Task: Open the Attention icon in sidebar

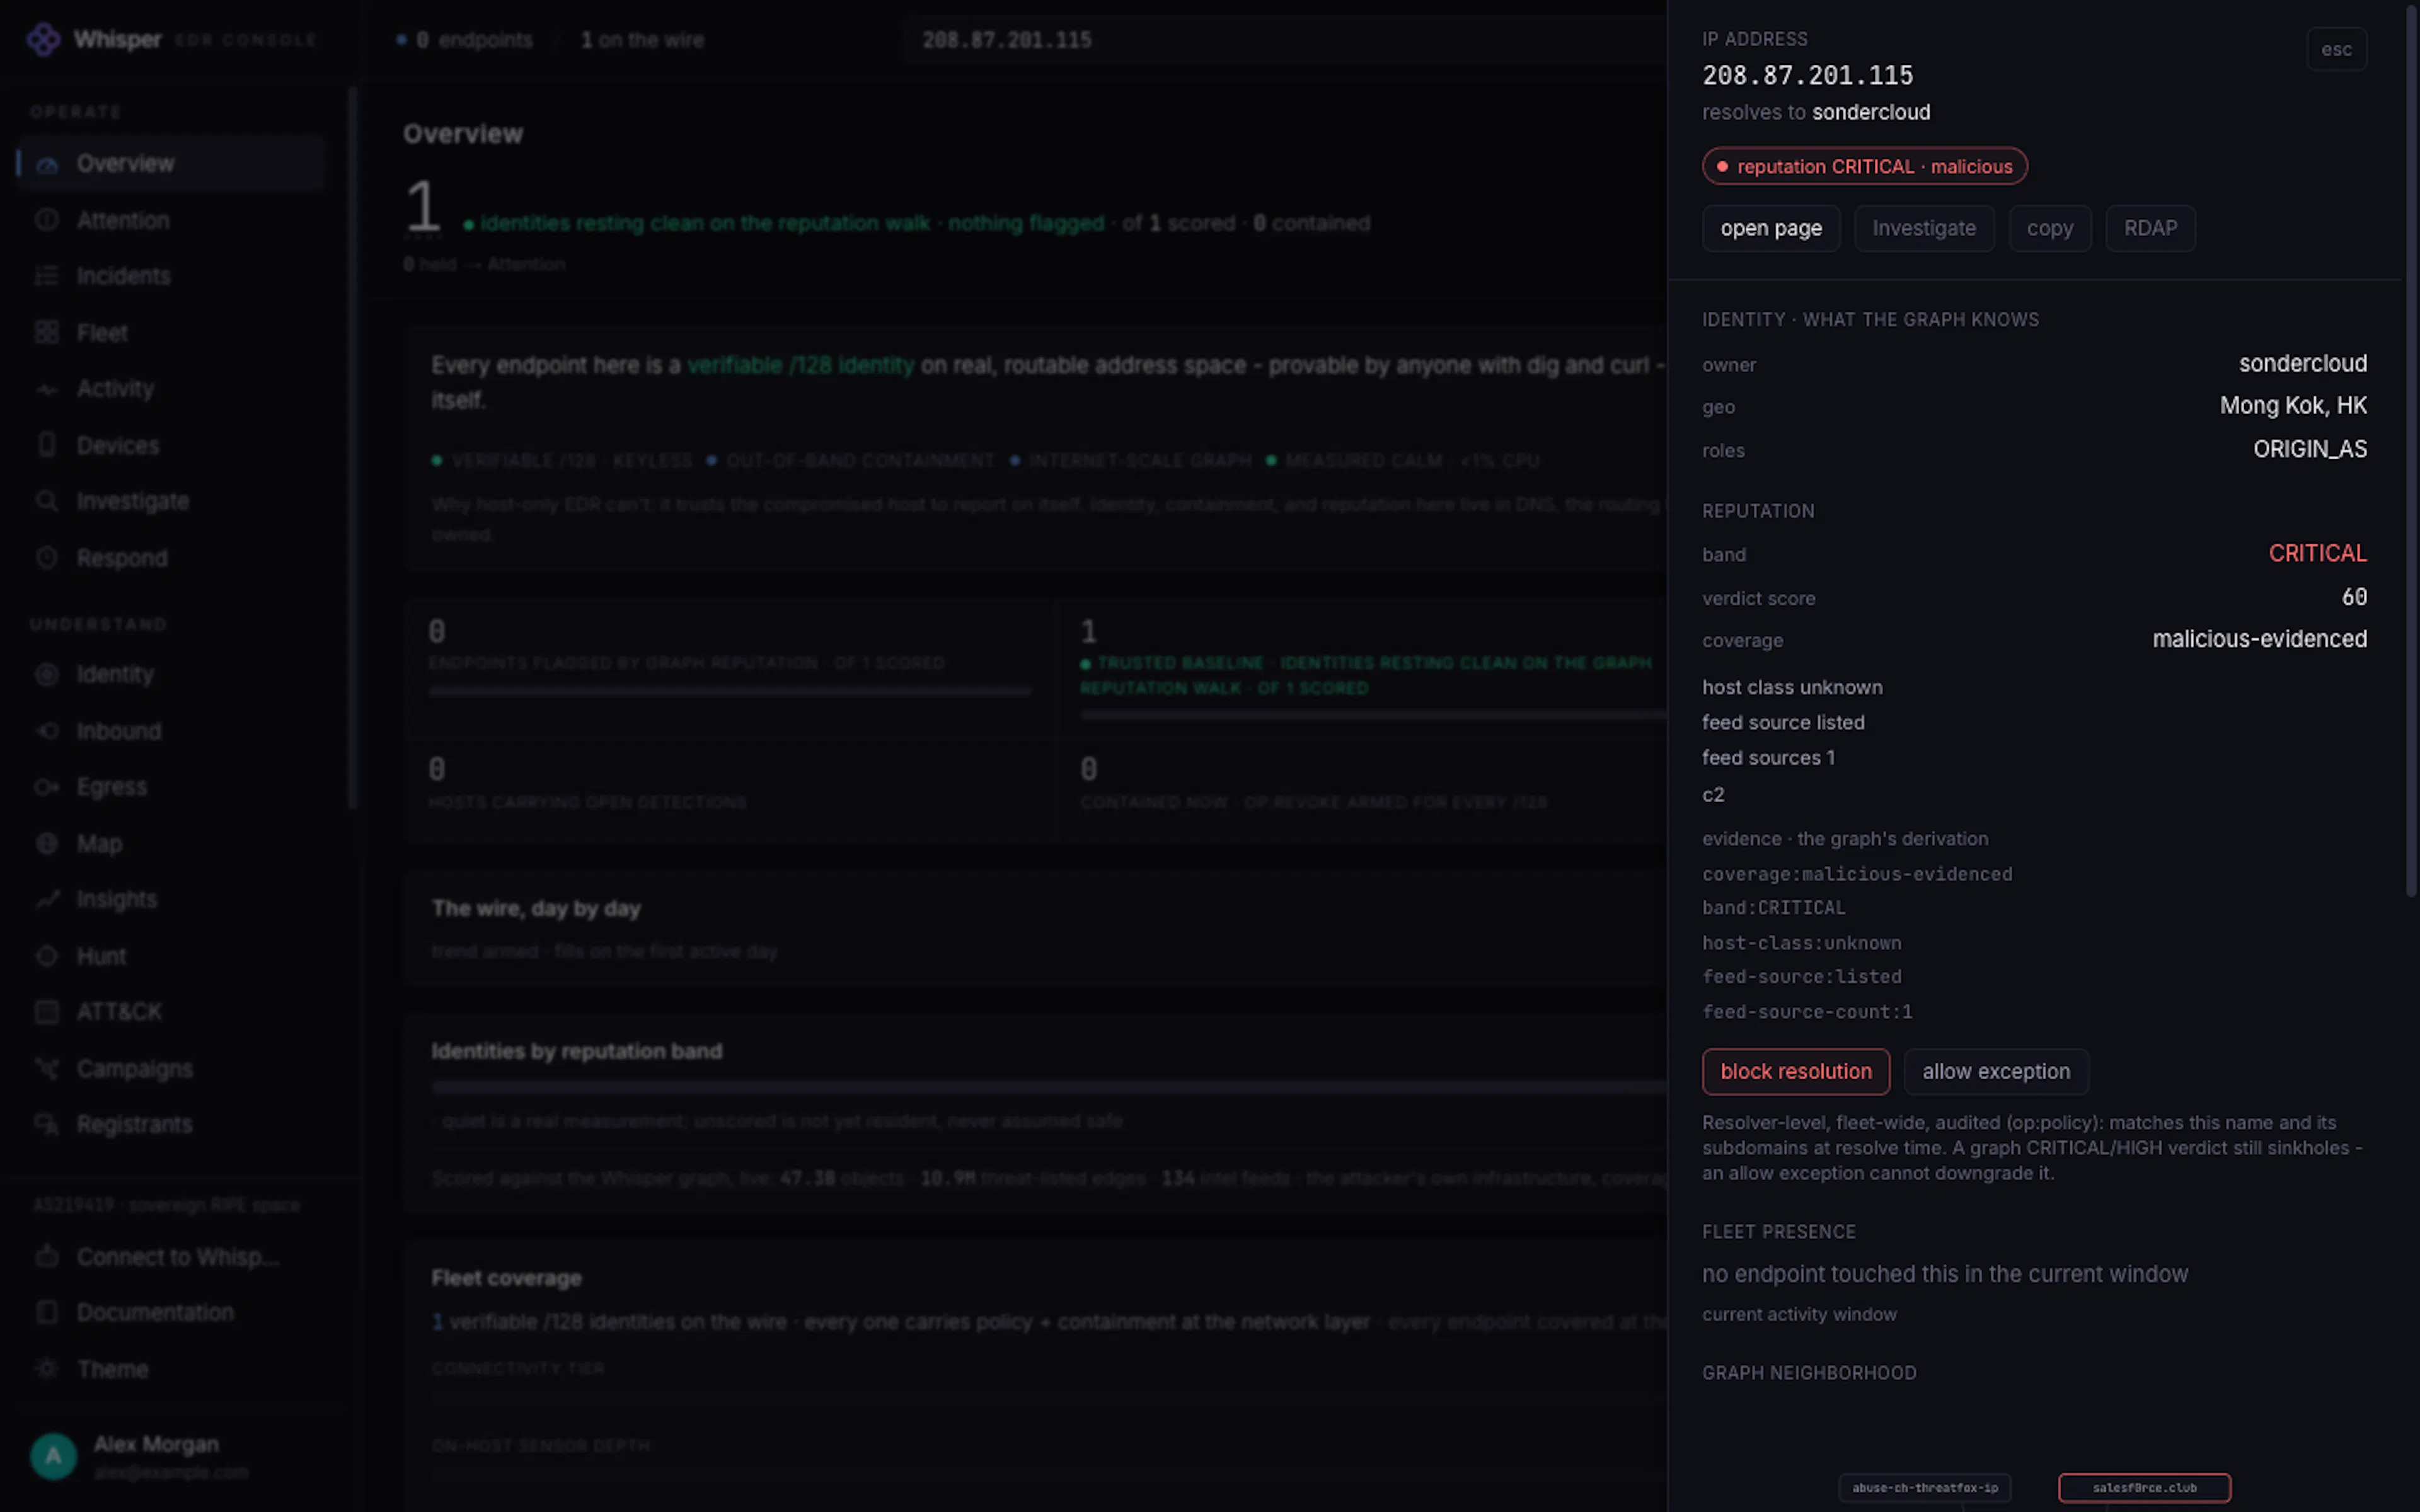Action: tap(47, 220)
